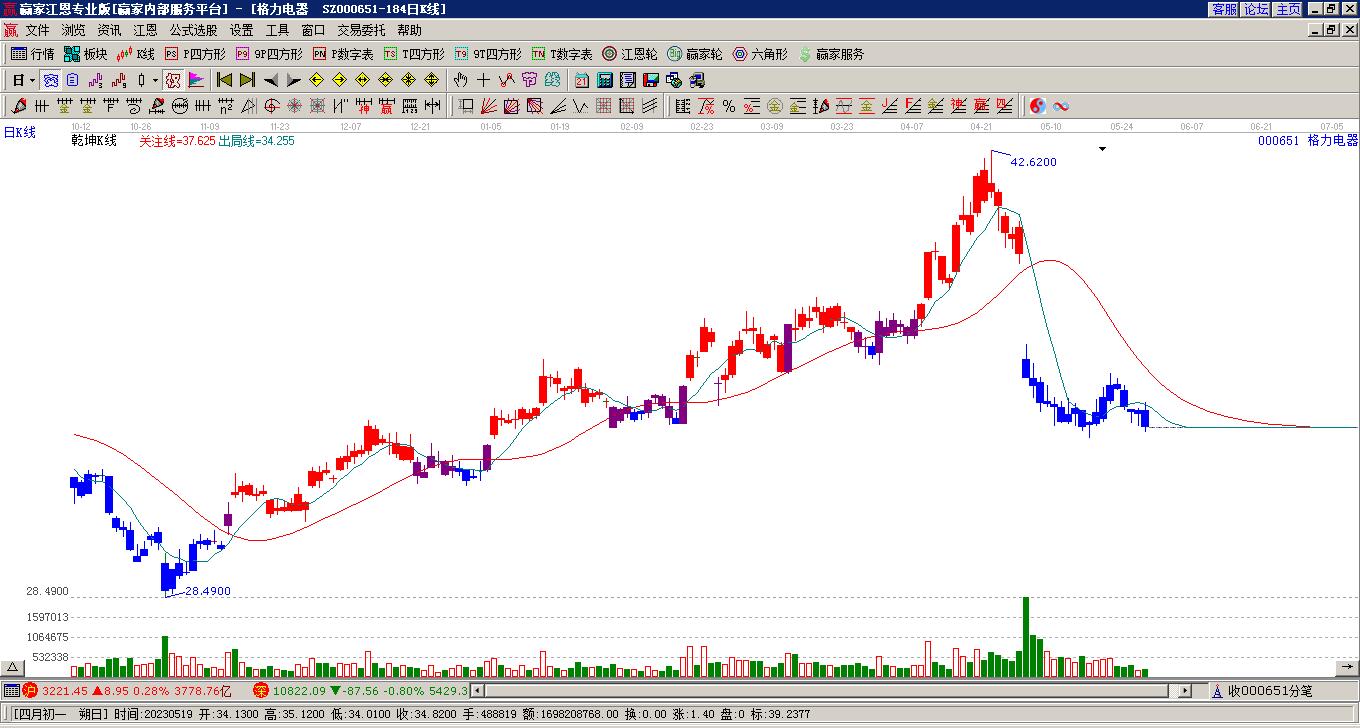Viewport: 1360px width, 728px height.
Task: Click the 000651 格力电器 stock label
Action: click(x=1308, y=141)
